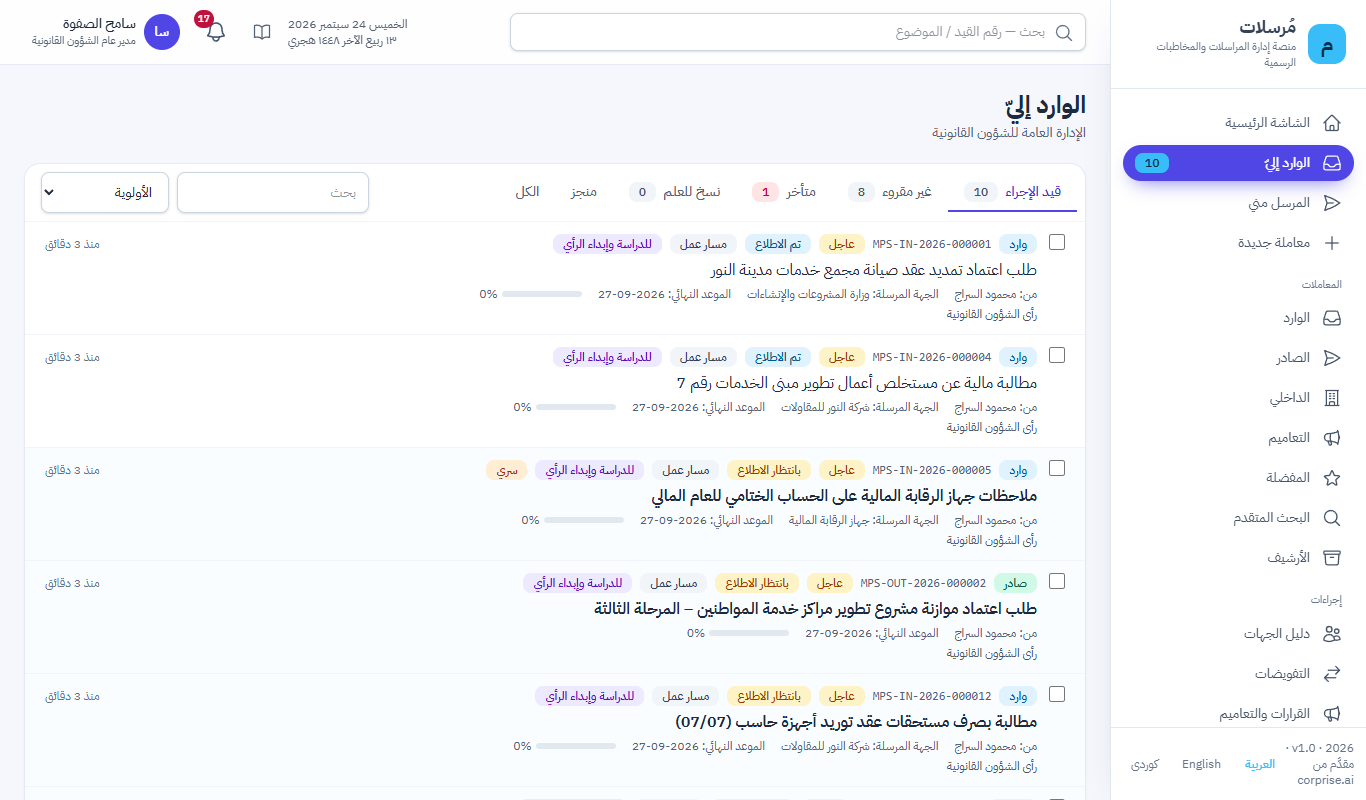Image resolution: width=1366 pixels, height=800 pixels.
Task: Click the star icon for المفضلة
Action: [x=1332, y=478]
